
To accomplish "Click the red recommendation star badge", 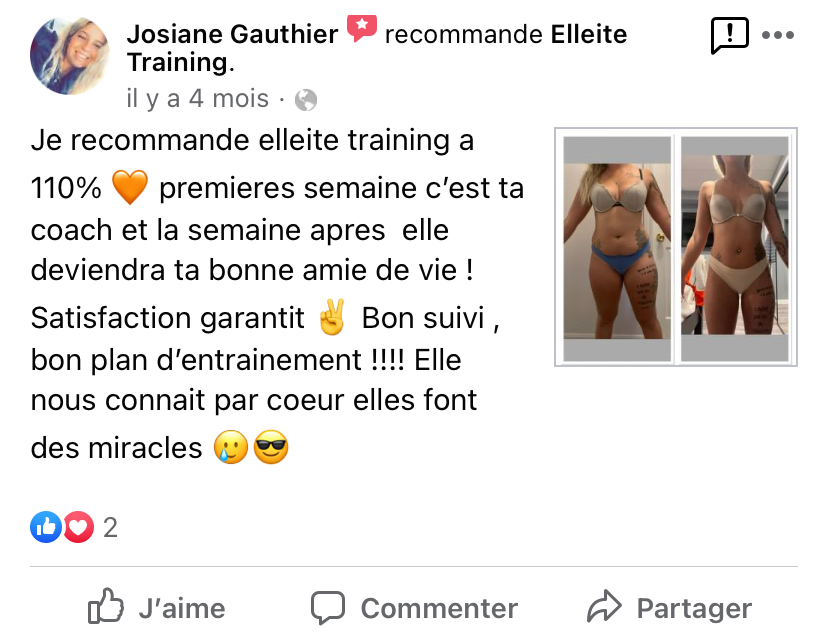I will coord(362,28).
